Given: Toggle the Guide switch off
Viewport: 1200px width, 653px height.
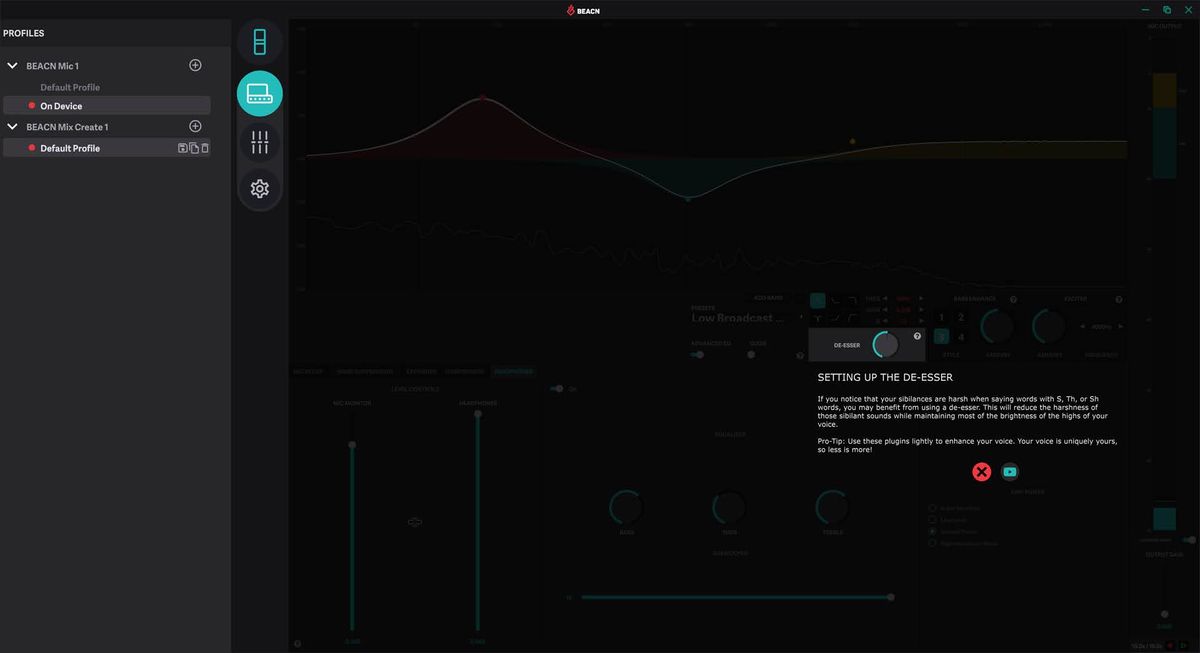Looking at the screenshot, I should click(750, 353).
